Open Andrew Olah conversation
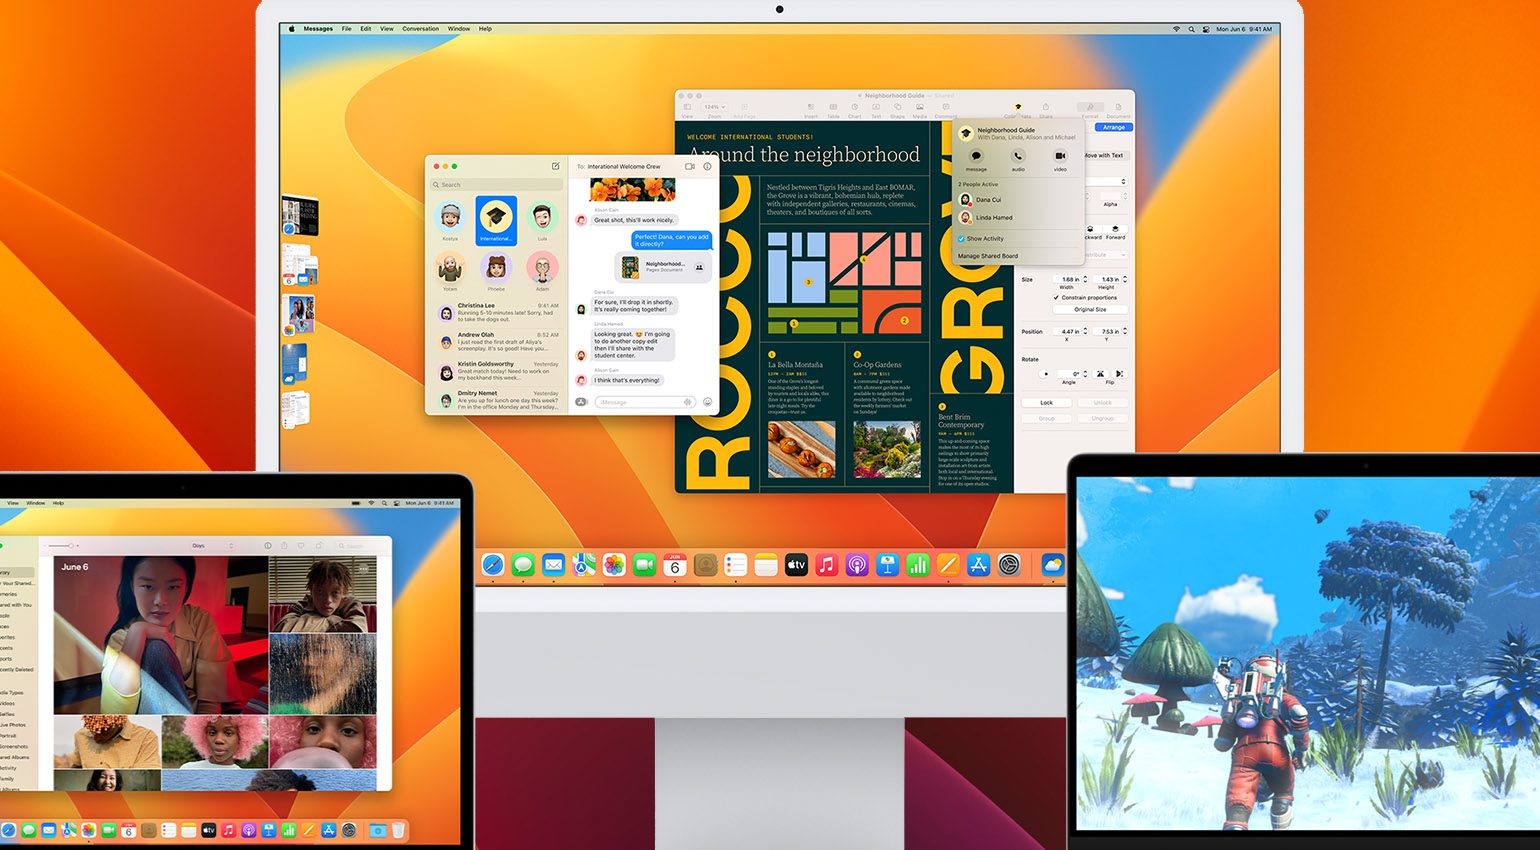This screenshot has width=1540, height=850. click(x=497, y=342)
